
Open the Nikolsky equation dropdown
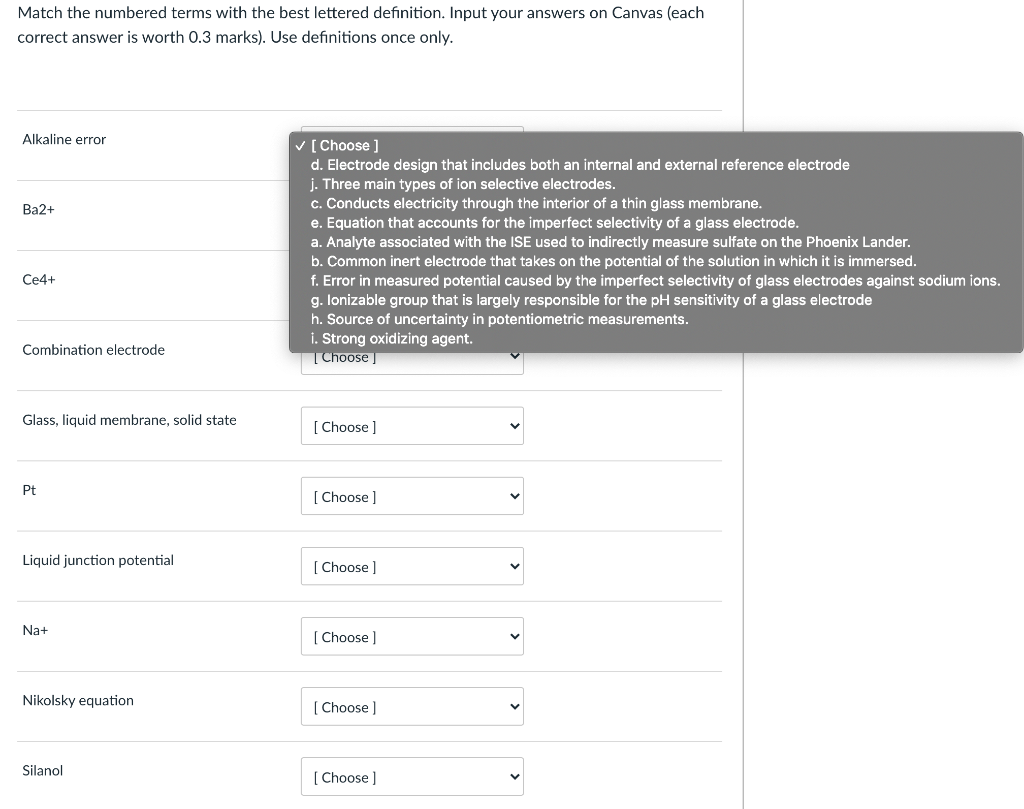coord(412,706)
